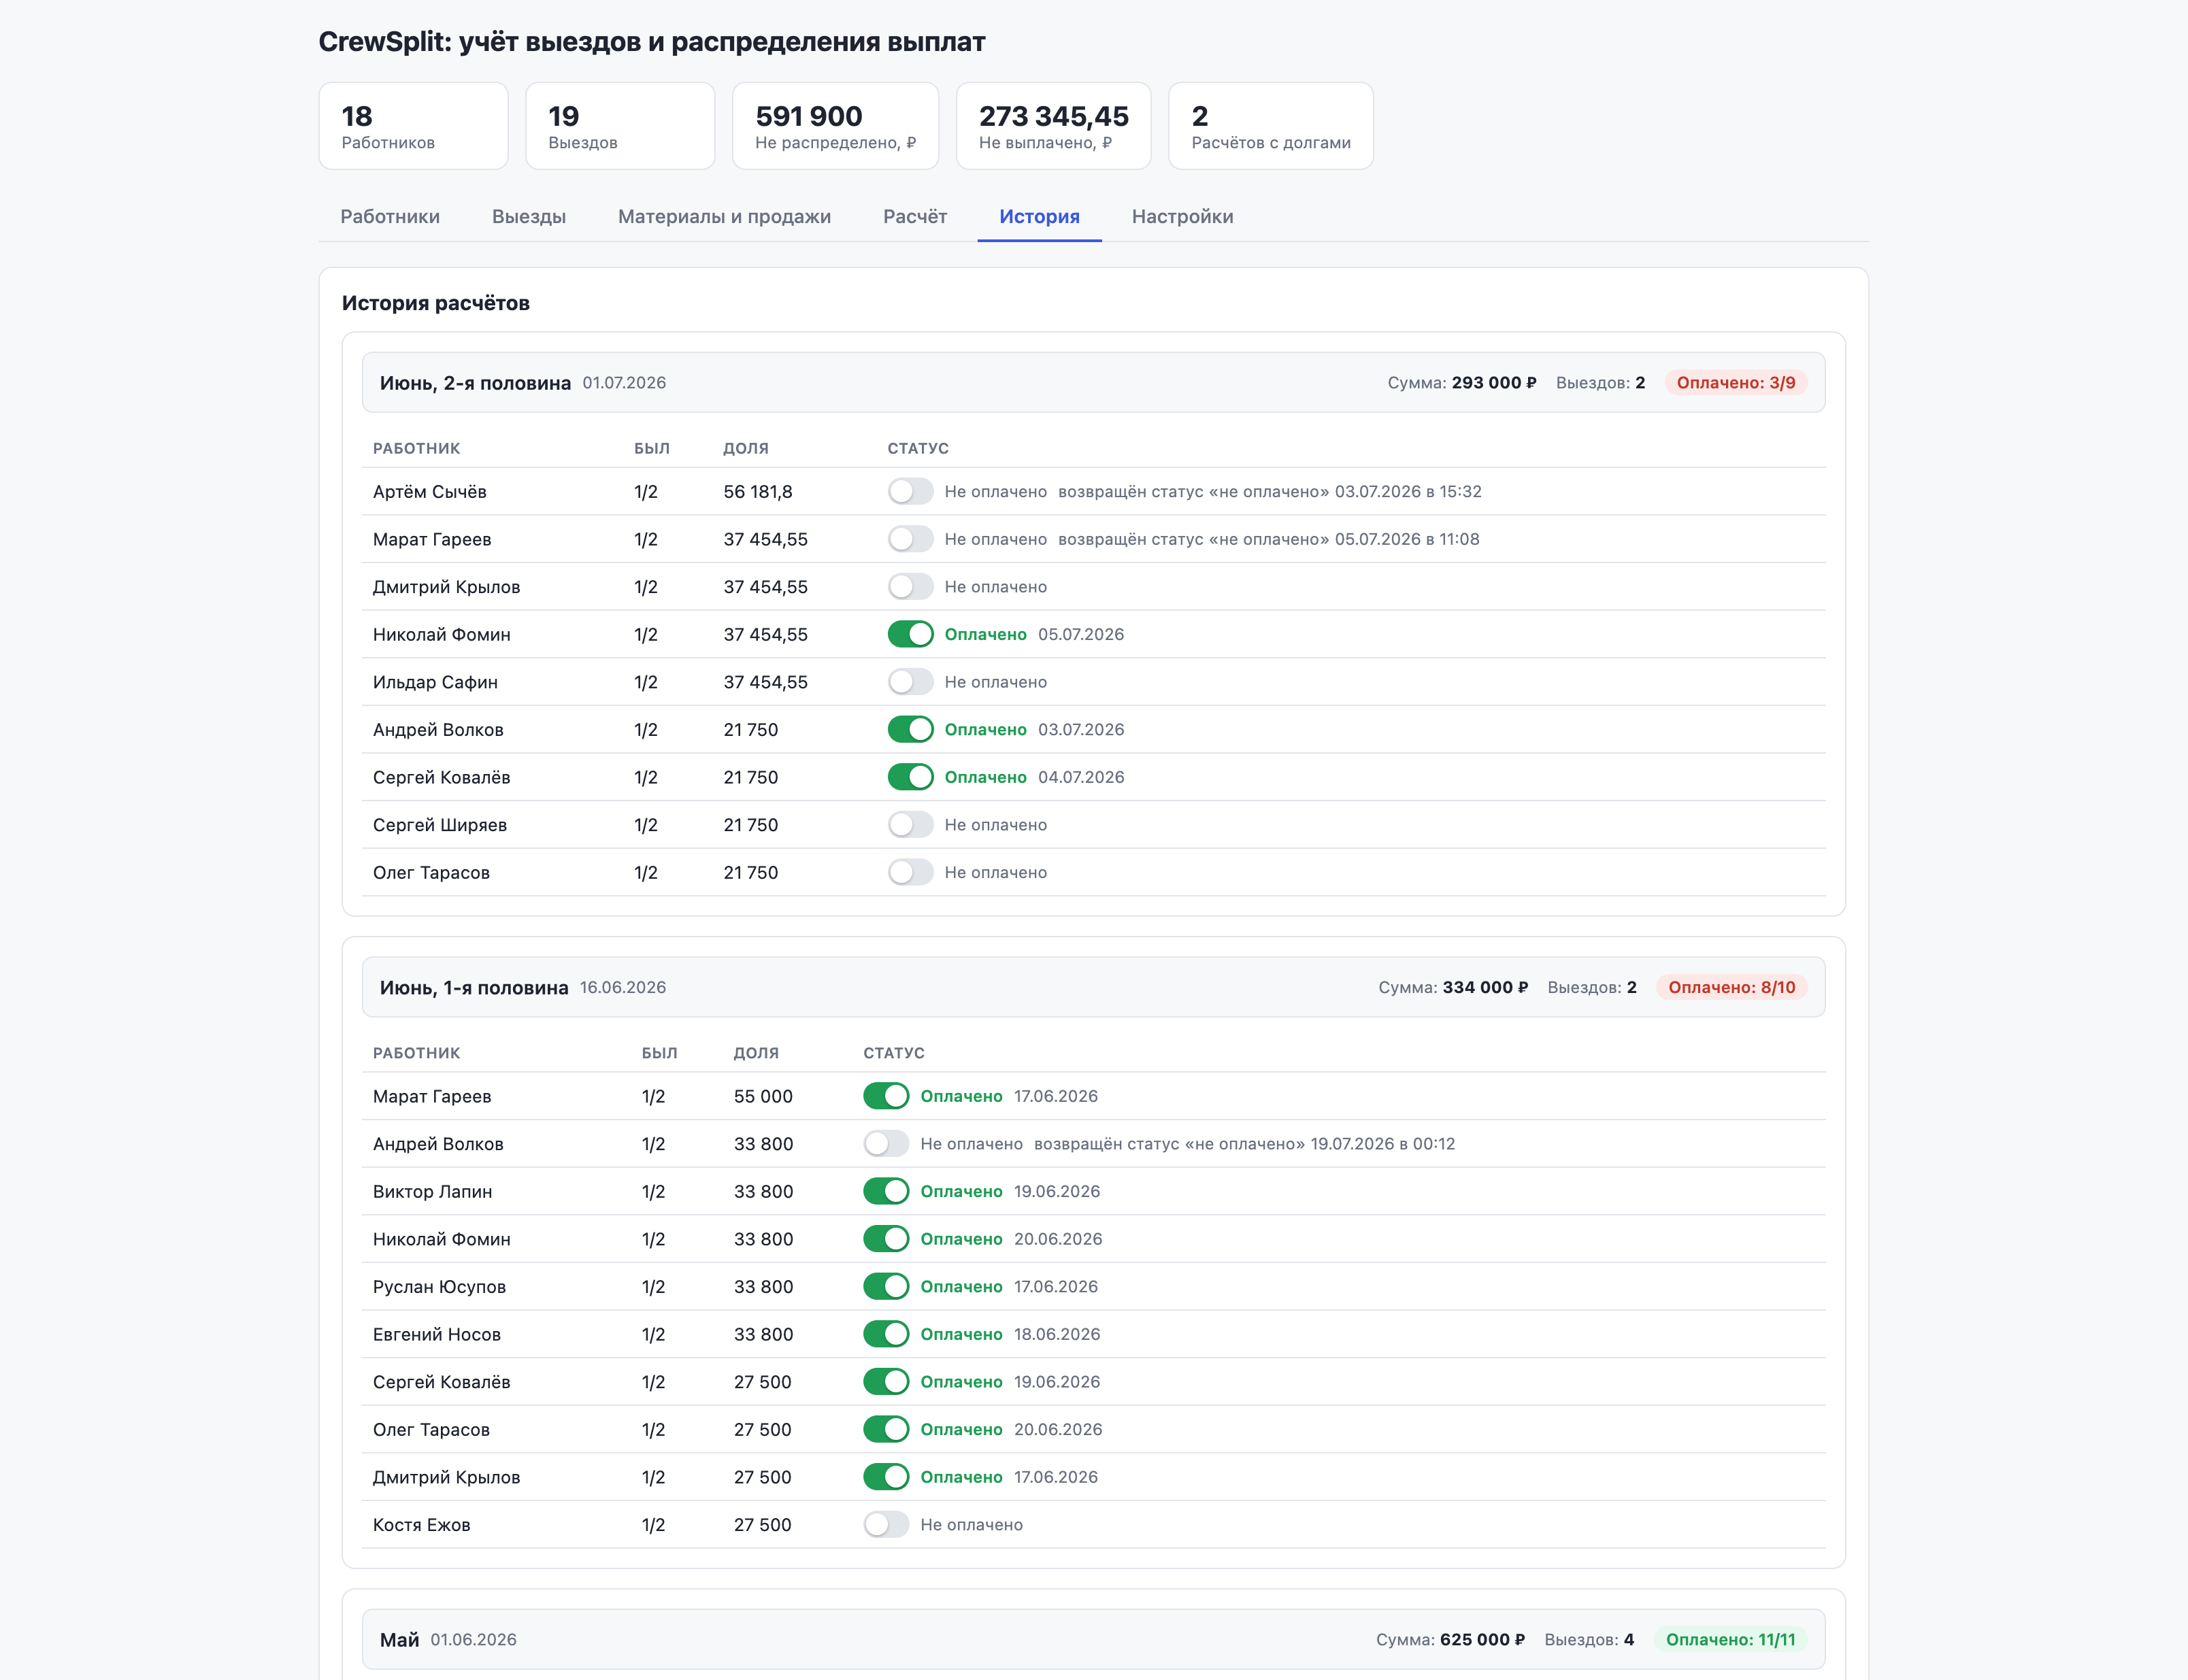Unmark Виктор Лапин's paid status
This screenshot has height=1680, width=2188.
(886, 1191)
